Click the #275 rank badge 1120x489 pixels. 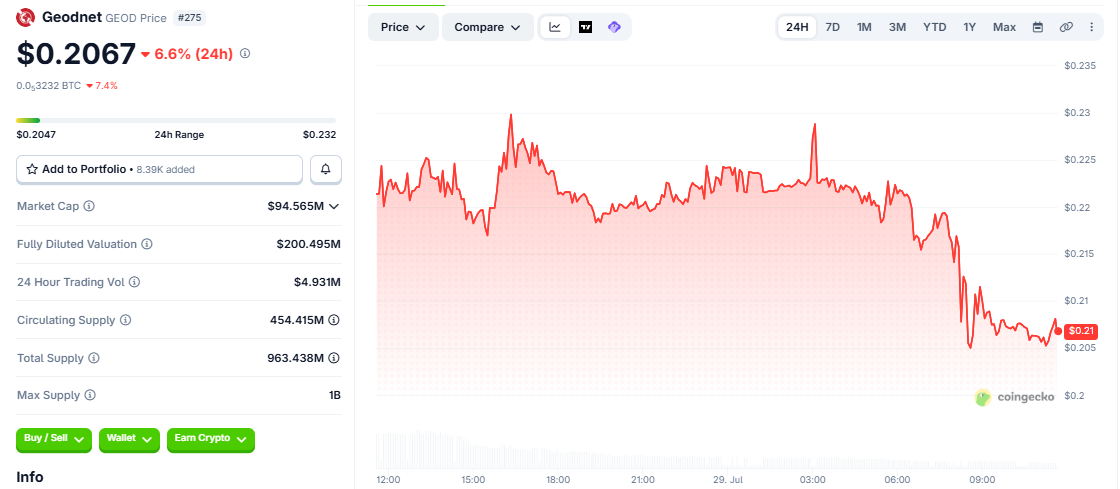[x=189, y=17]
